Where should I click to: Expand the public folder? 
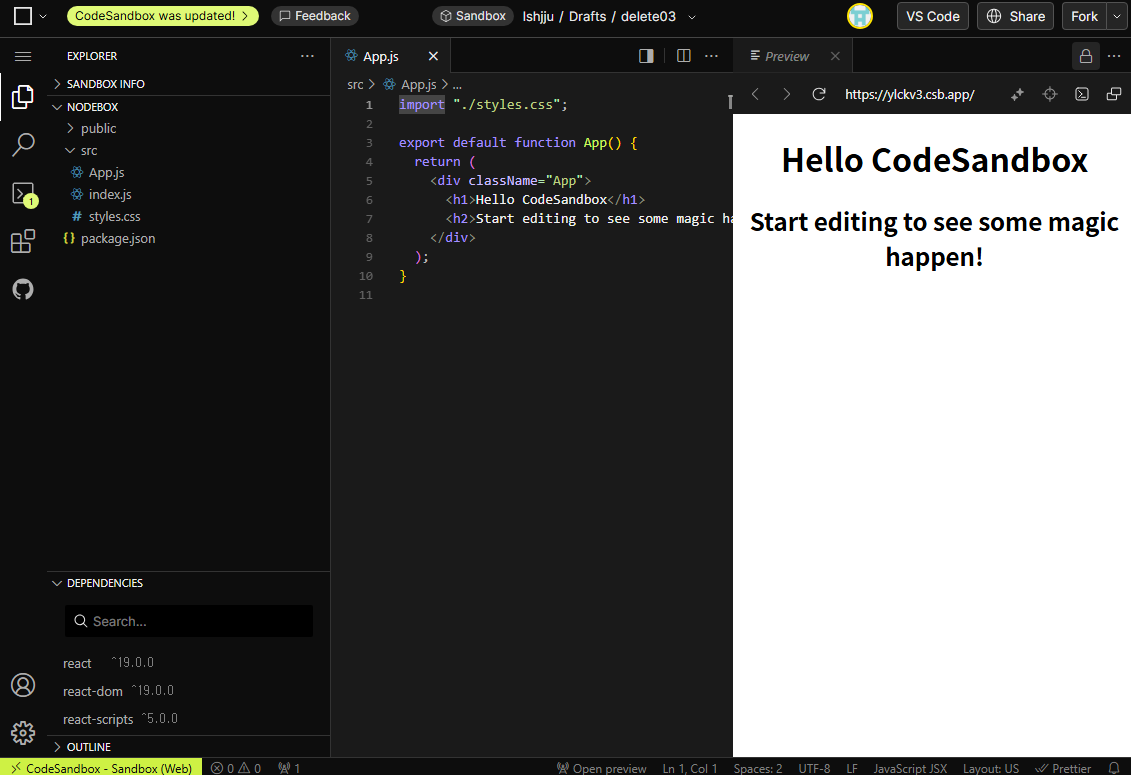pos(98,128)
